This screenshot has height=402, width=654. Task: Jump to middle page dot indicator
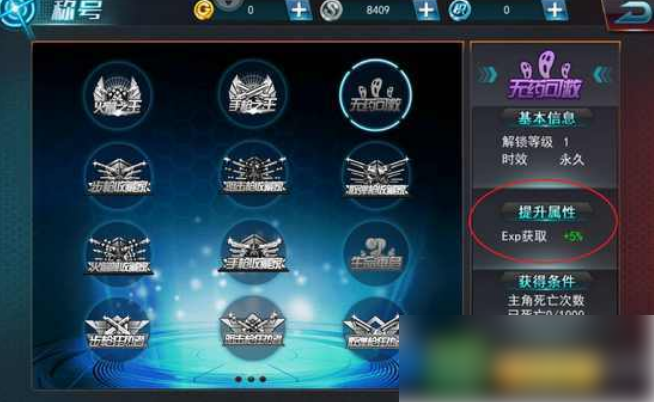tap(251, 379)
